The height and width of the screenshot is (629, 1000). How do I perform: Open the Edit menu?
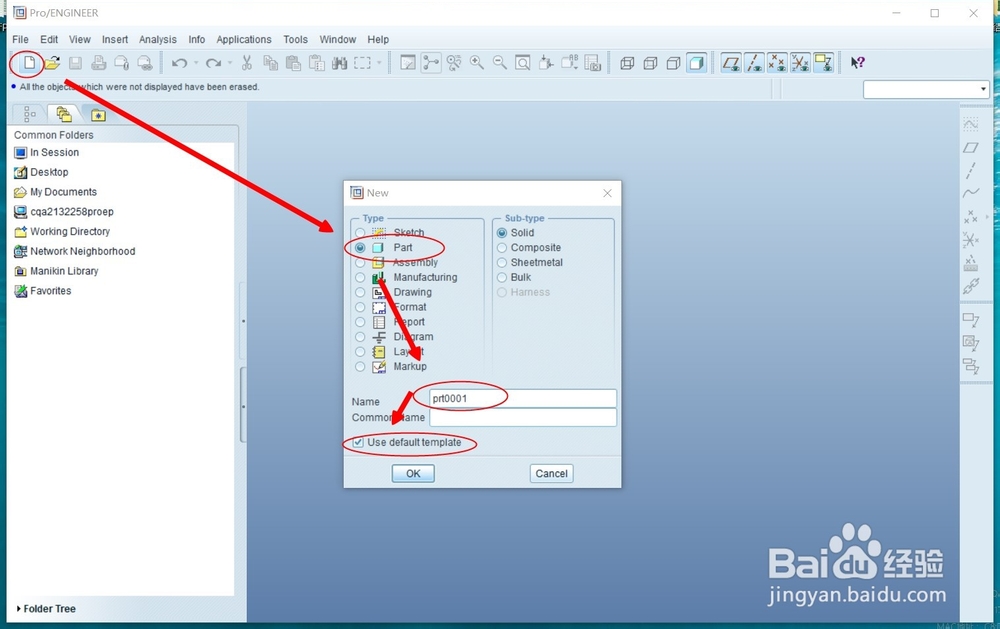(49, 40)
